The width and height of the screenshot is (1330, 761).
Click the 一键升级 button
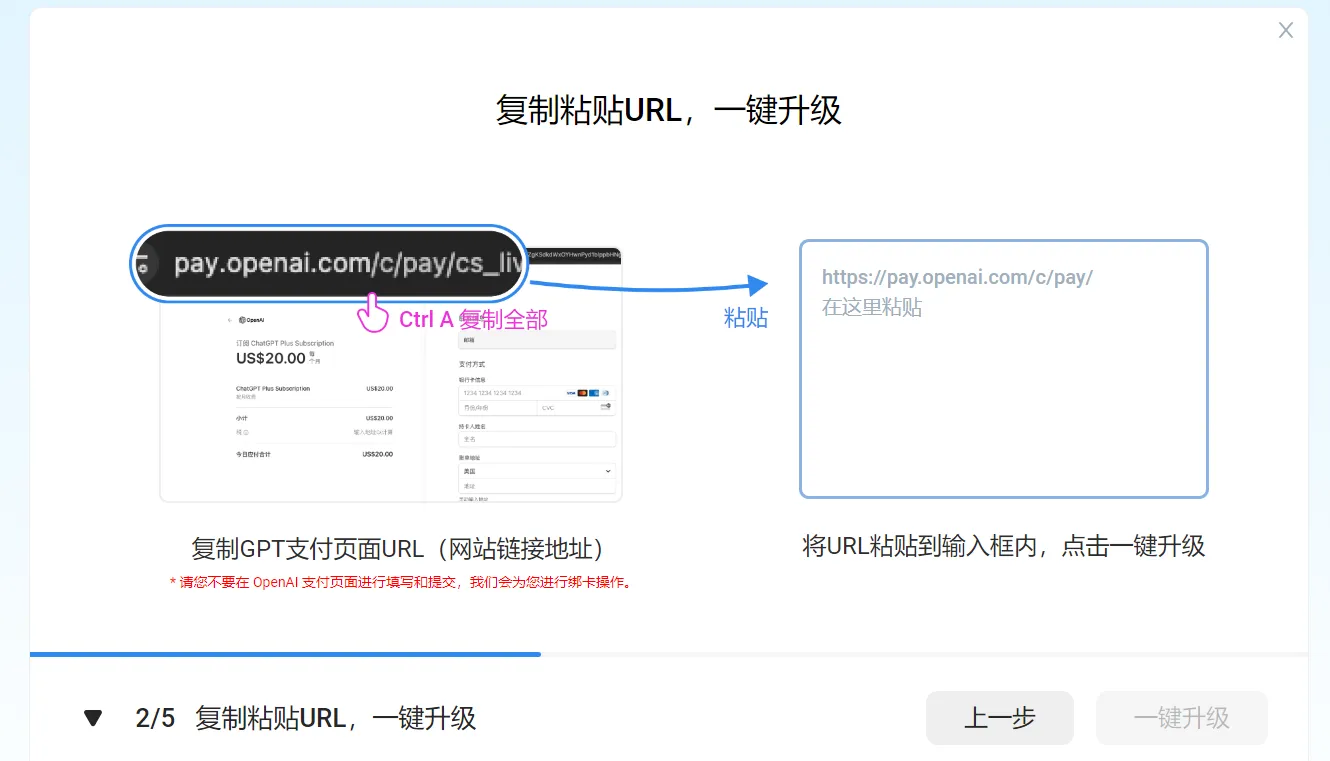click(x=1182, y=718)
